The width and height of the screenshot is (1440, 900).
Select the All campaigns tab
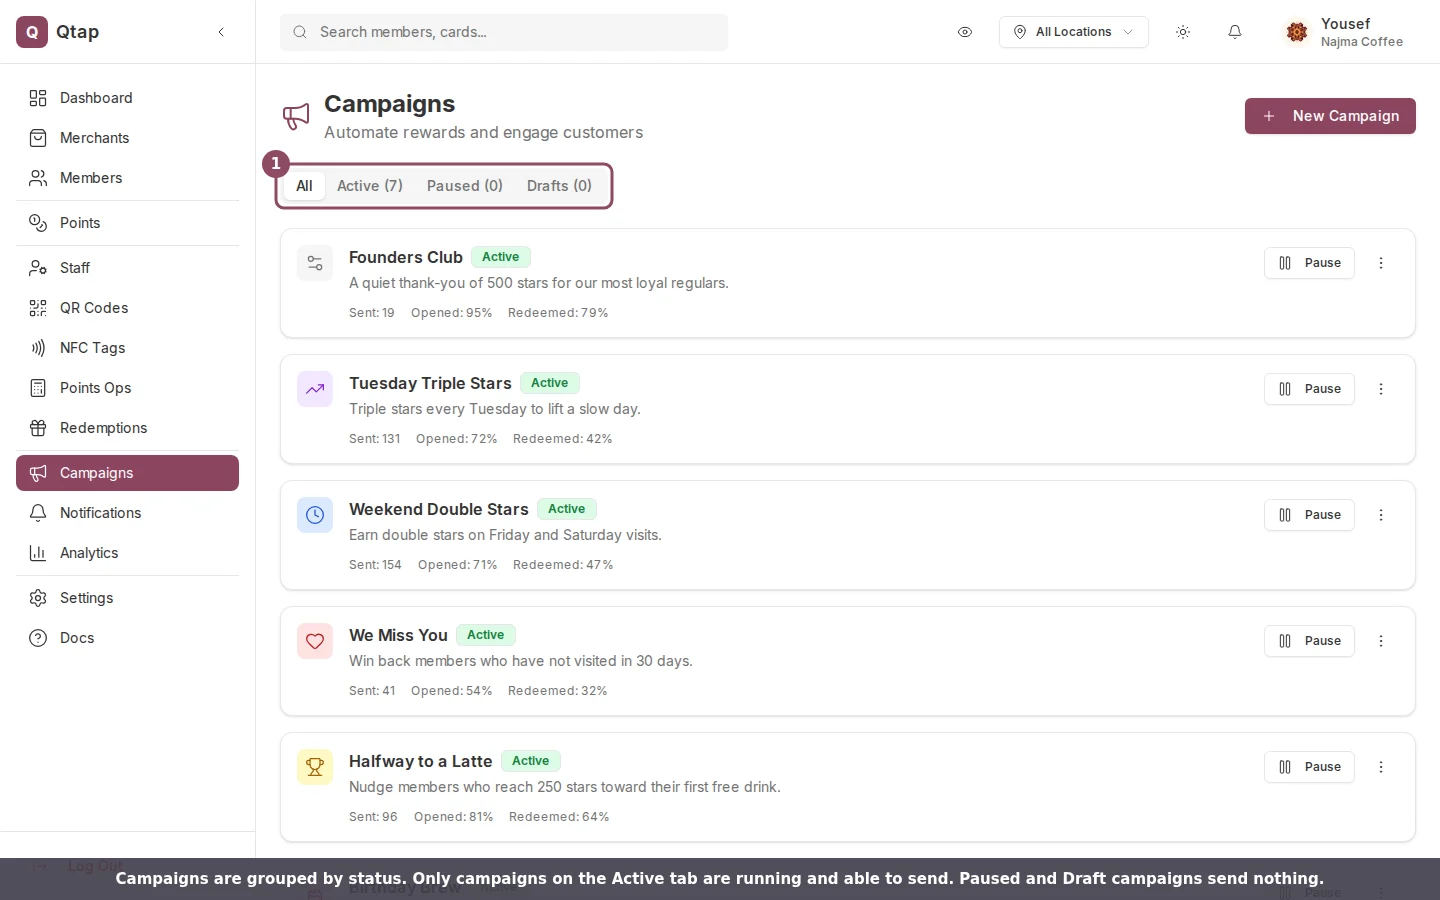pos(304,186)
